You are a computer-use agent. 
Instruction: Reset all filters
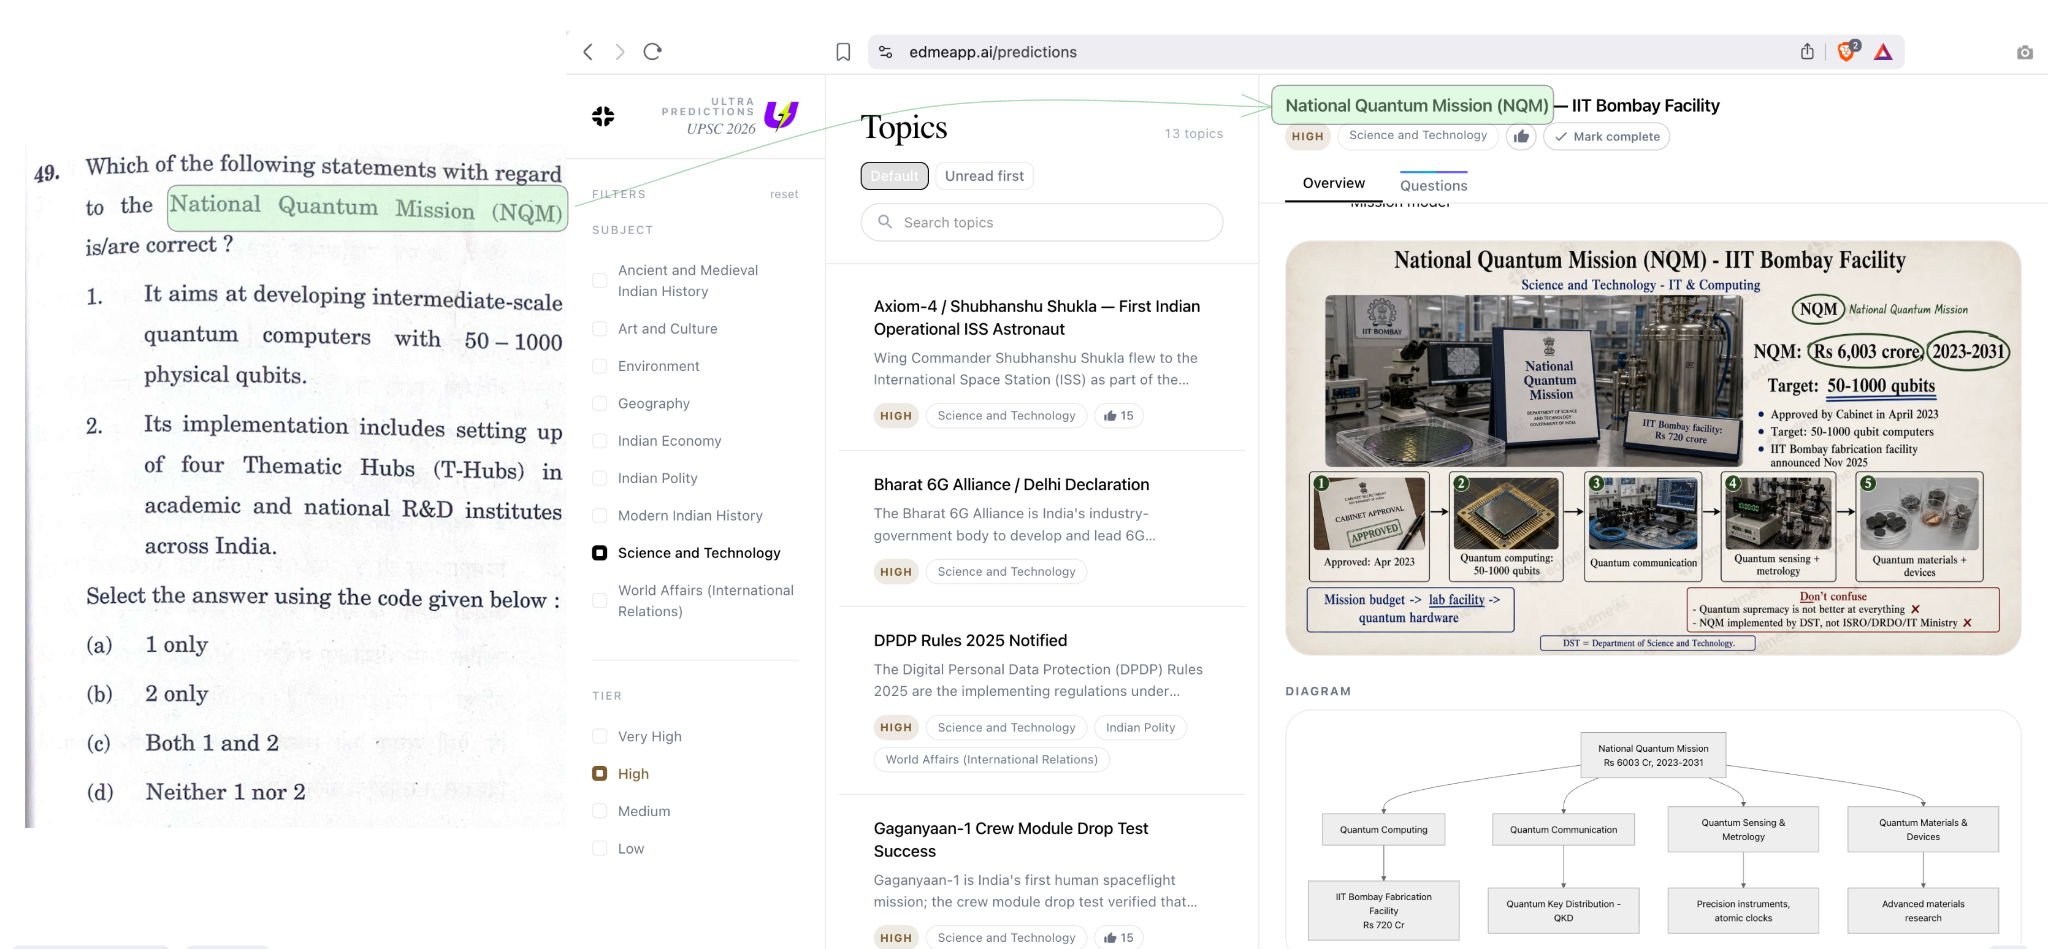(x=784, y=194)
